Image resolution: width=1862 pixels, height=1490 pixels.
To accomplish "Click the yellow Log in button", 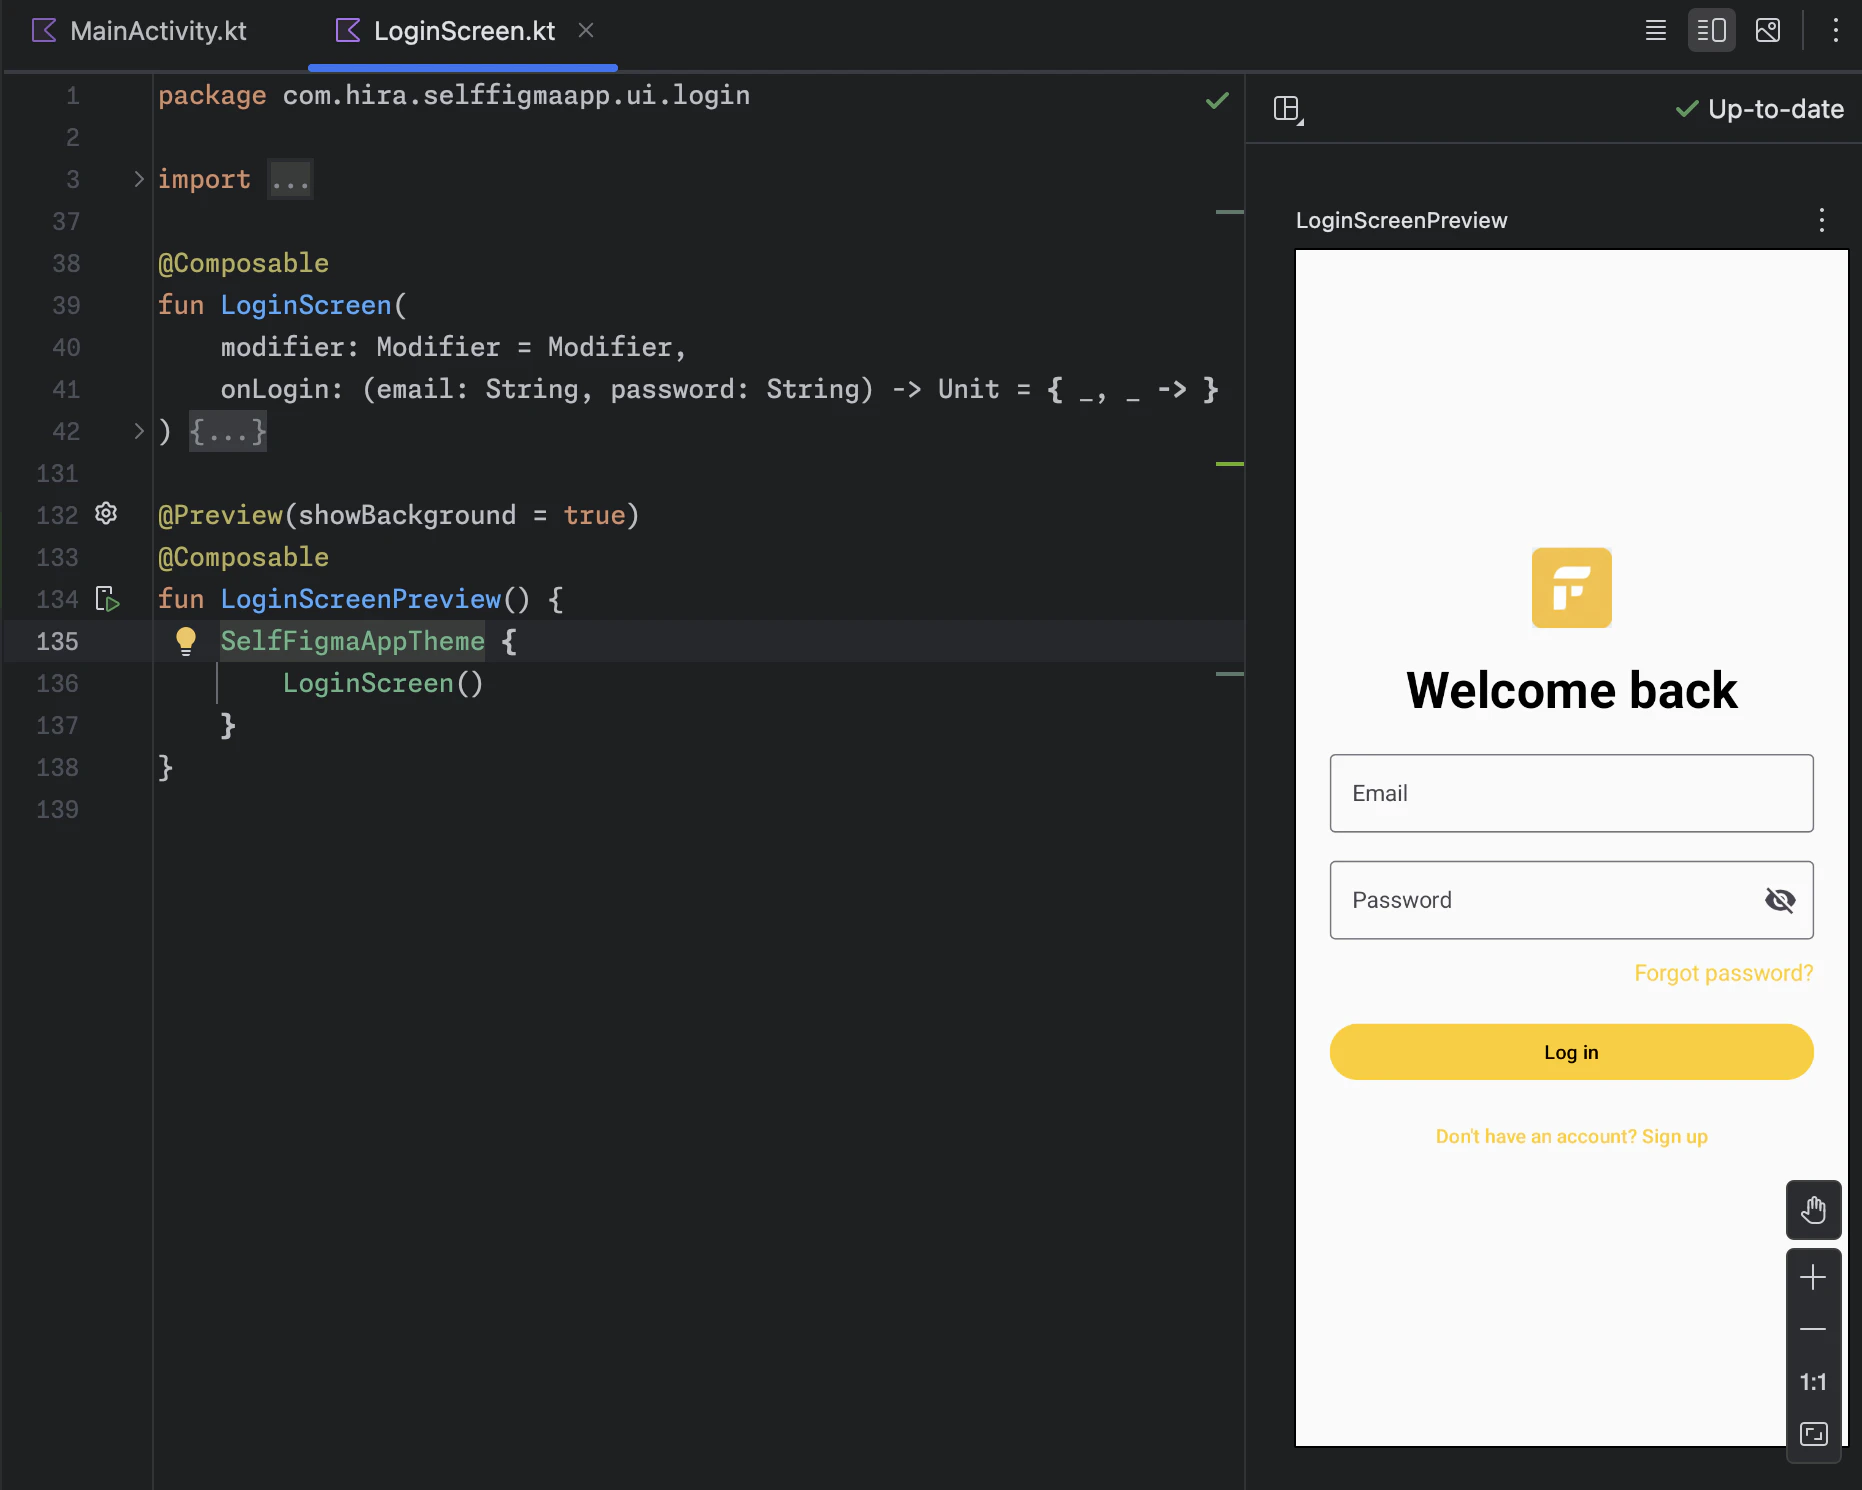I will [x=1571, y=1052].
